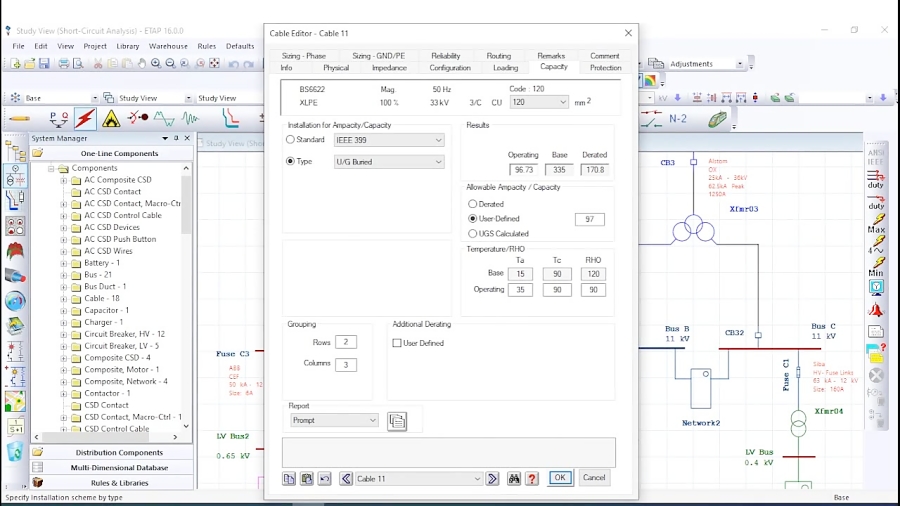Click the Max short-circuit lightning icon
Image resolution: width=900 pixels, height=506 pixels.
(x=876, y=223)
